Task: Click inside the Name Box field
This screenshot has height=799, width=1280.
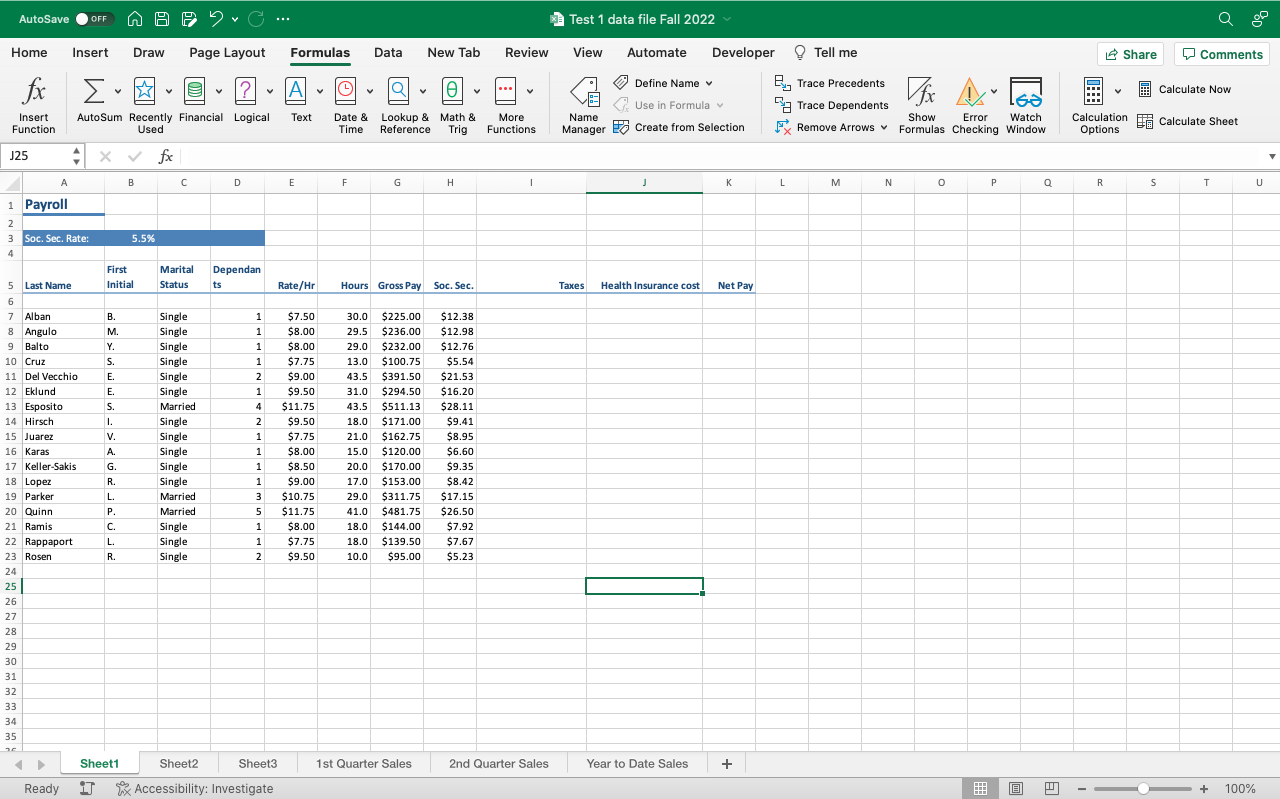Action: 35,156
